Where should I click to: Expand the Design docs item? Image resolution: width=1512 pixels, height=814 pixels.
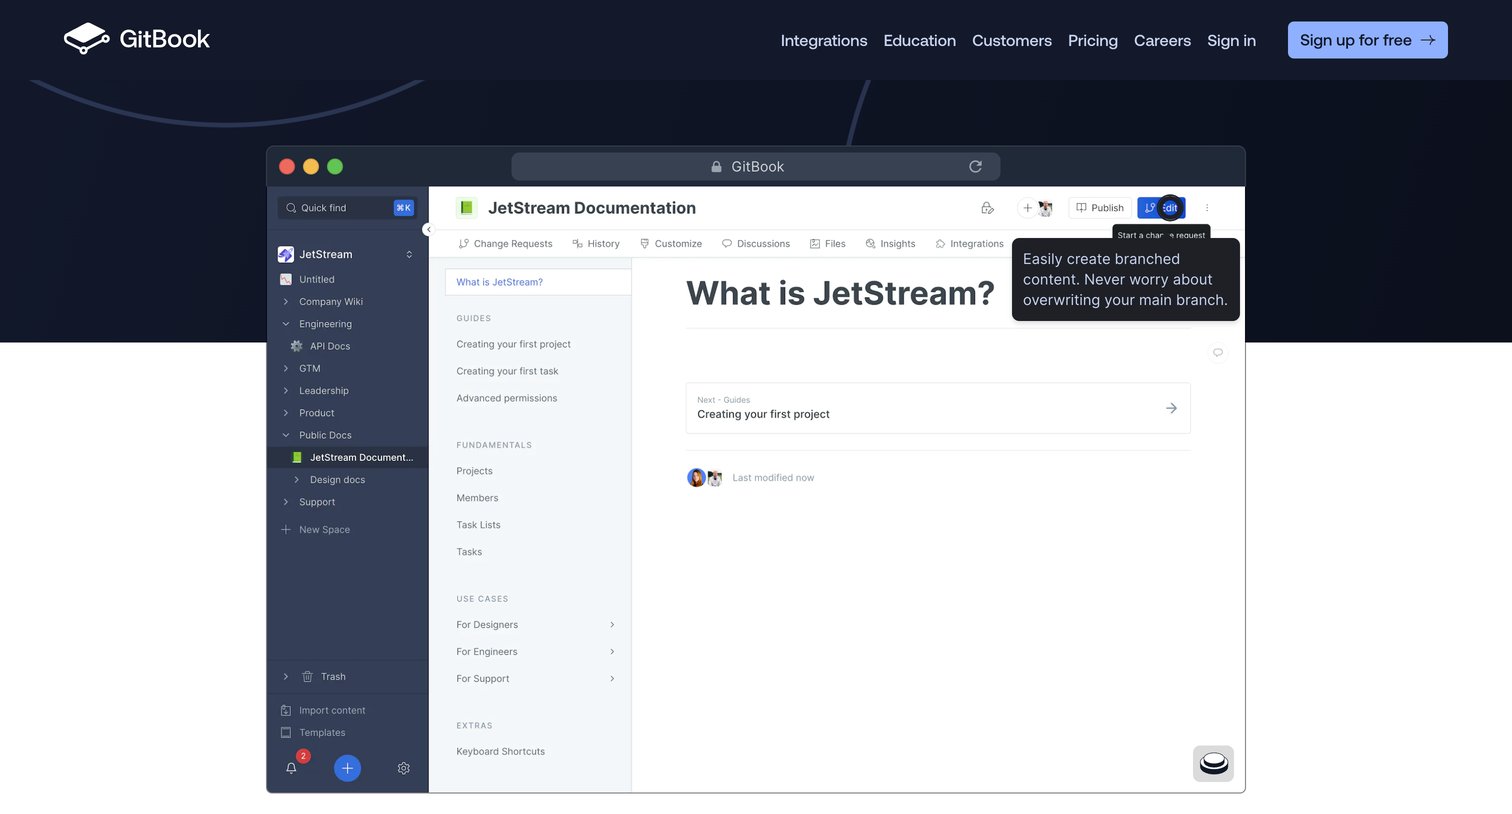tap(296, 480)
